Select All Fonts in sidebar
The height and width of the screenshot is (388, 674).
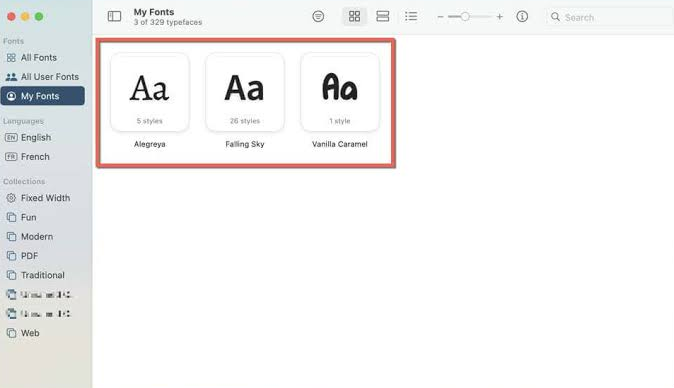(x=43, y=58)
